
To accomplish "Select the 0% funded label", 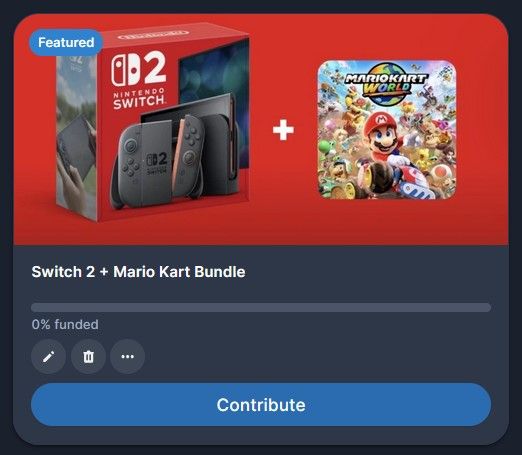I will pyautogui.click(x=65, y=324).
